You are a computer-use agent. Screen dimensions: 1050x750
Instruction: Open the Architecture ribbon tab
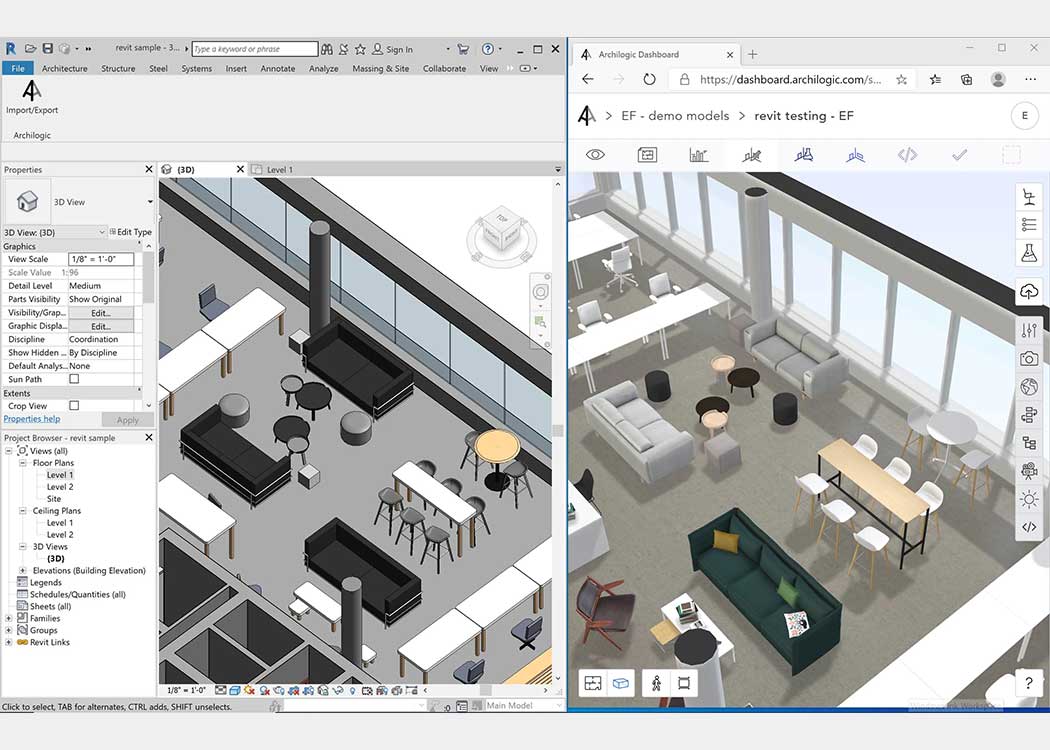click(64, 69)
